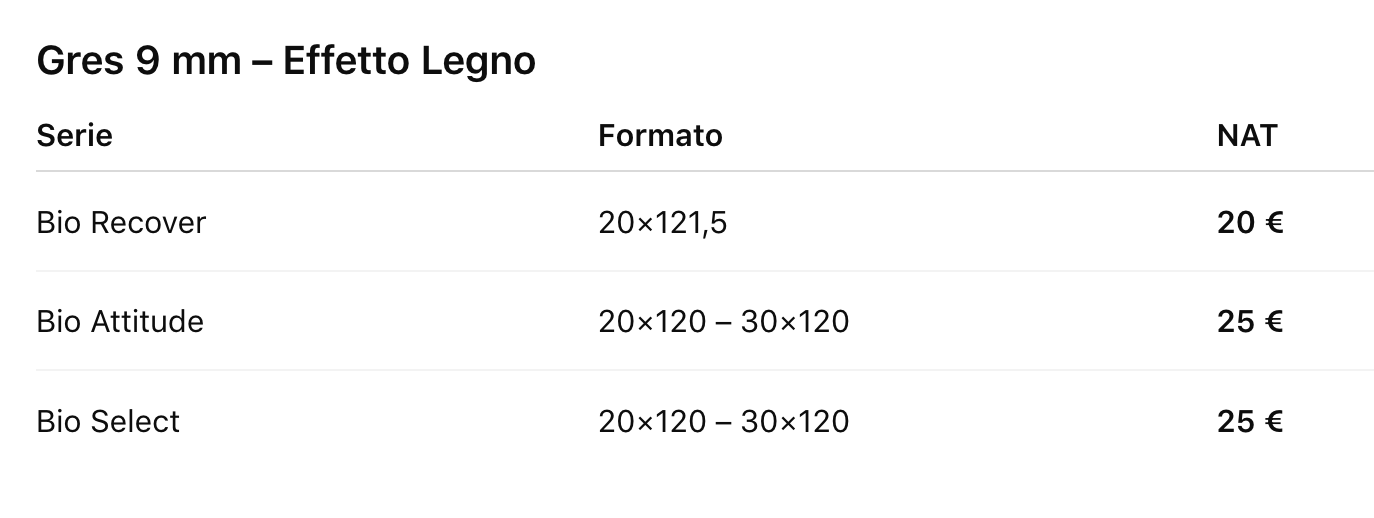The width and height of the screenshot is (1374, 518).
Task: Click 30×120 in the Bio Select row
Action: 795,421
